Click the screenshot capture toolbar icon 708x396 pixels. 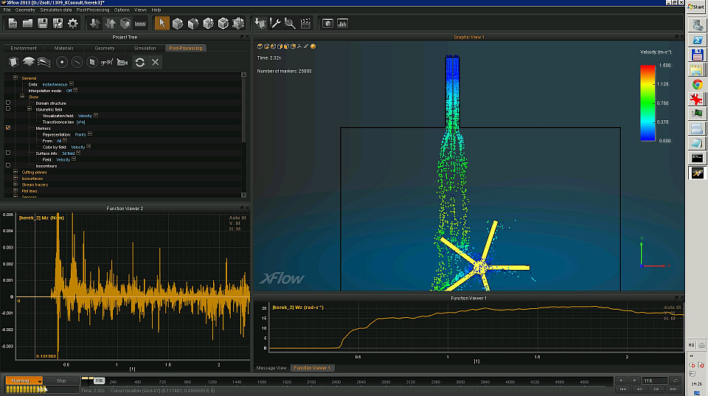[327, 23]
